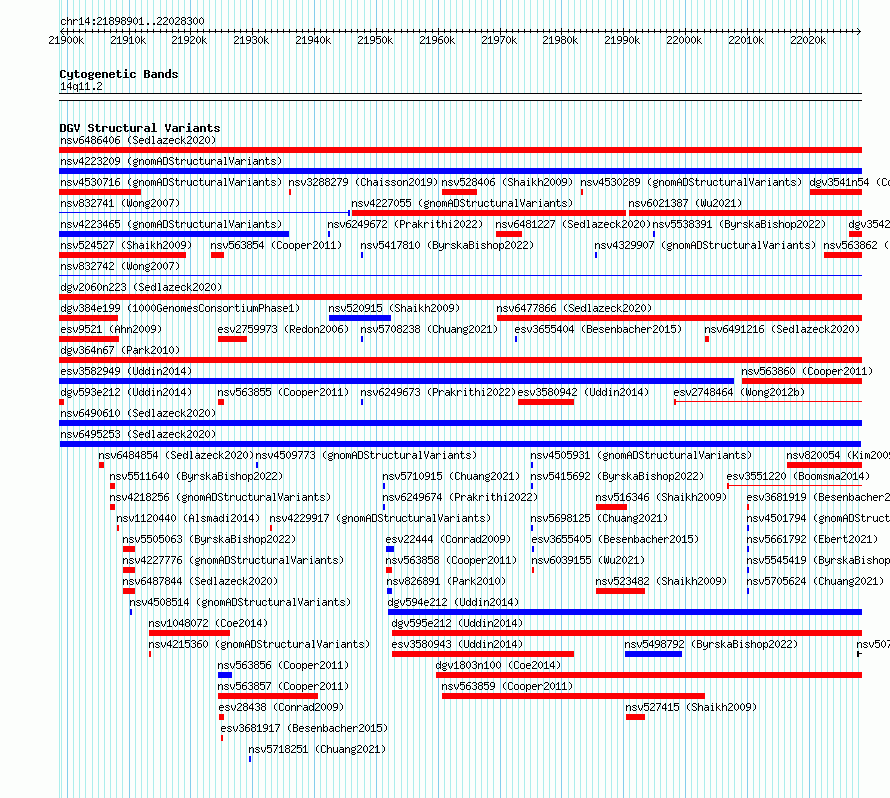Click the chr14:21898901..22028300 region label

pos(132,21)
